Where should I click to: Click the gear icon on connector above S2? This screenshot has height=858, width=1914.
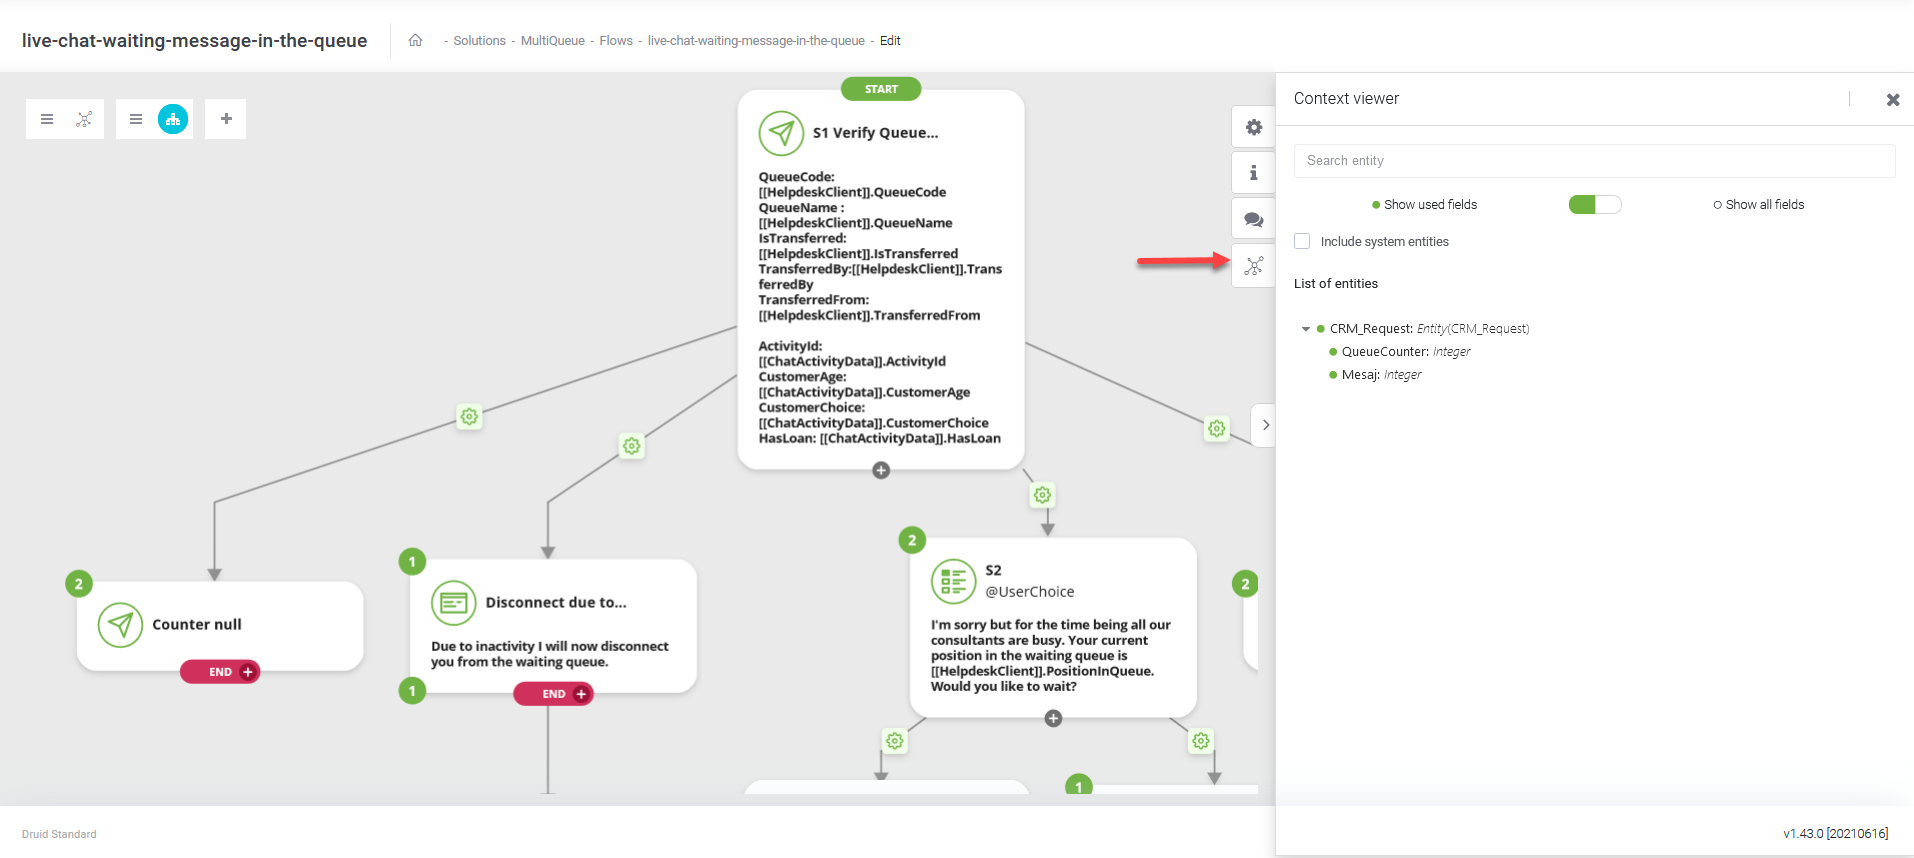point(1042,495)
